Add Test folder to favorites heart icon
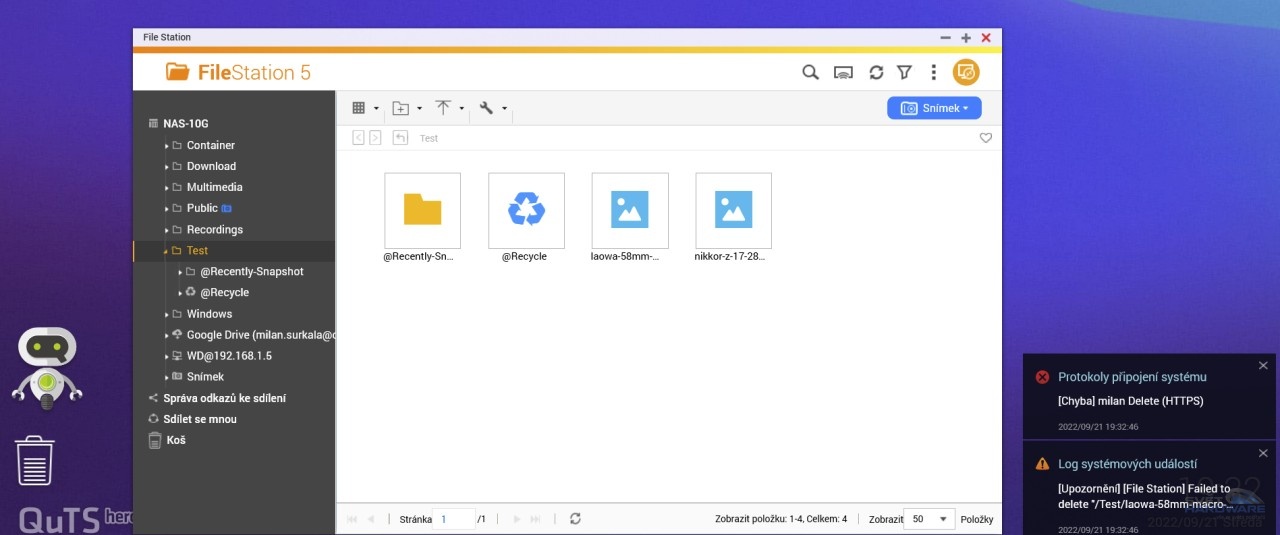Image resolution: width=1280 pixels, height=535 pixels. 985,138
